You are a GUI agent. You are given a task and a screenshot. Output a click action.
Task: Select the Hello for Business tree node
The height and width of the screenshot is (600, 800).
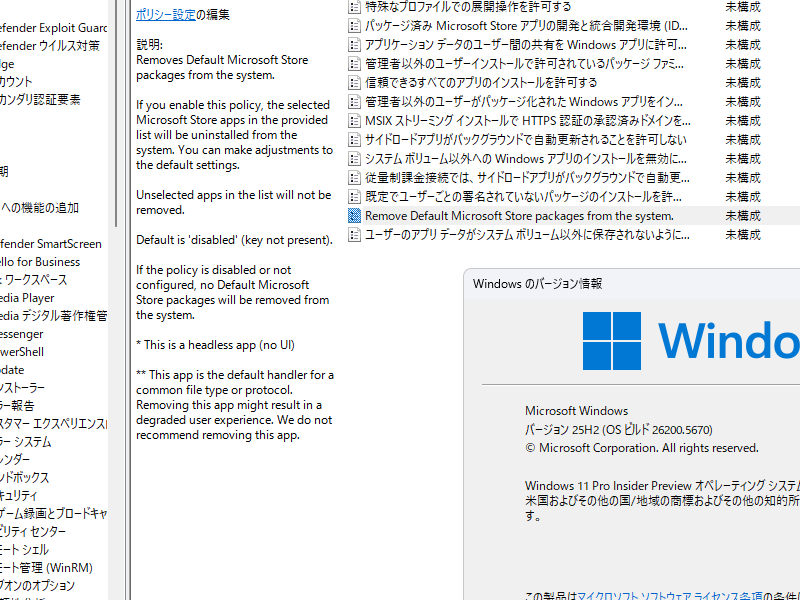(x=40, y=262)
